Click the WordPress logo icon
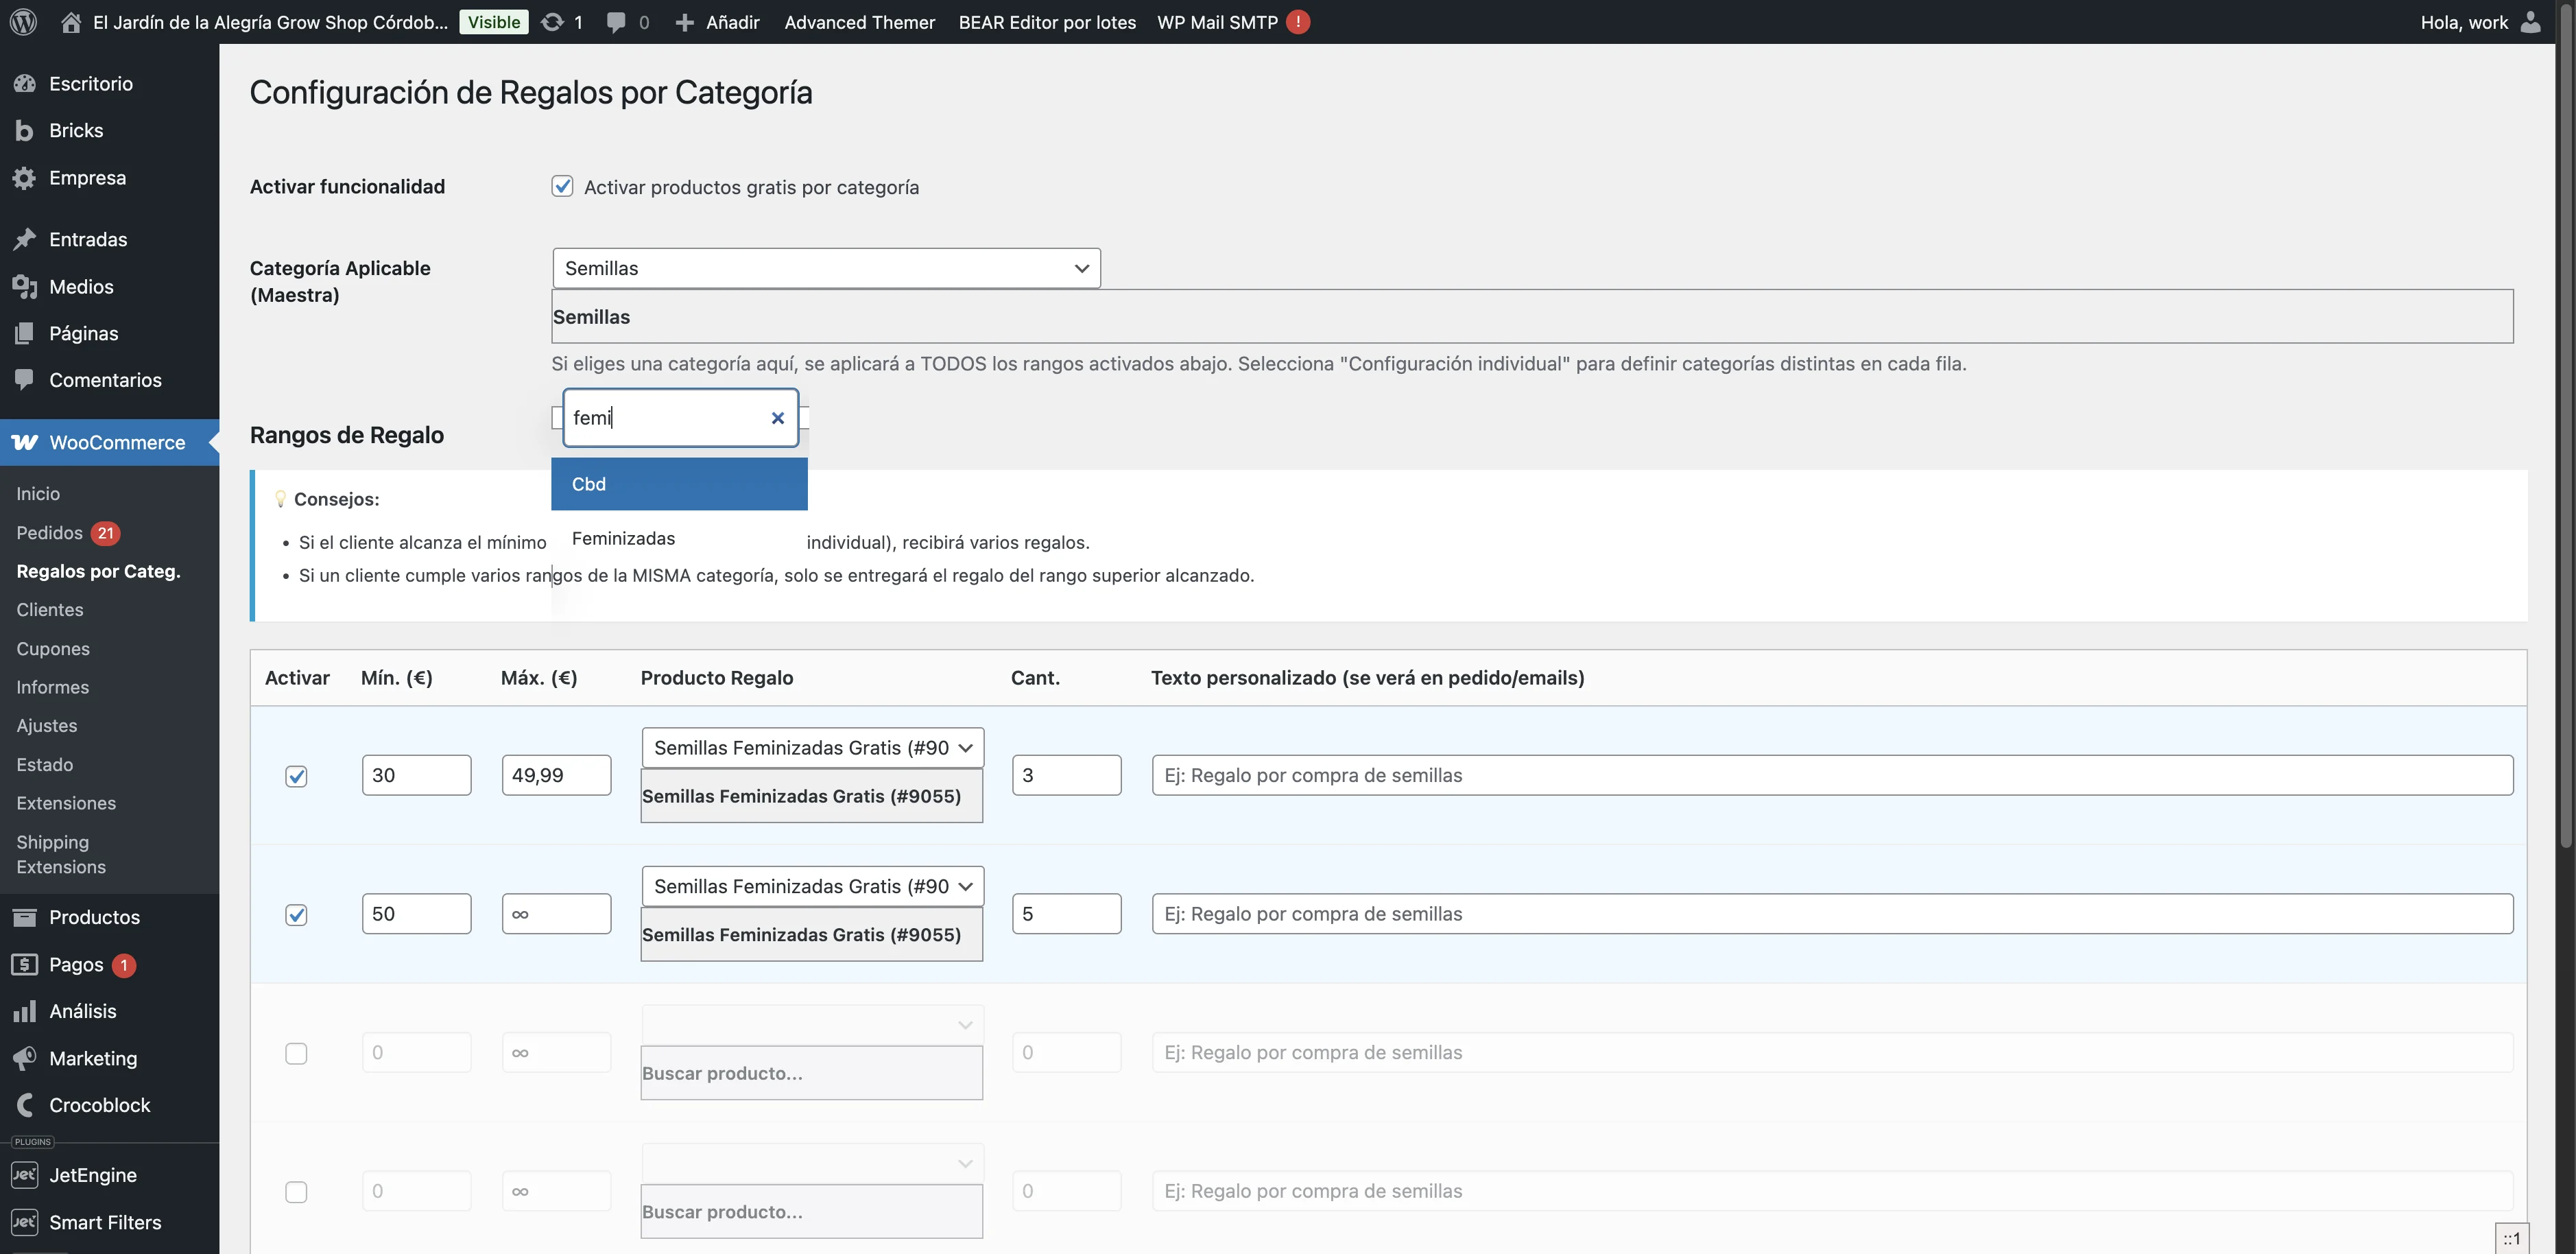This screenshot has height=1254, width=2576. pyautogui.click(x=24, y=22)
